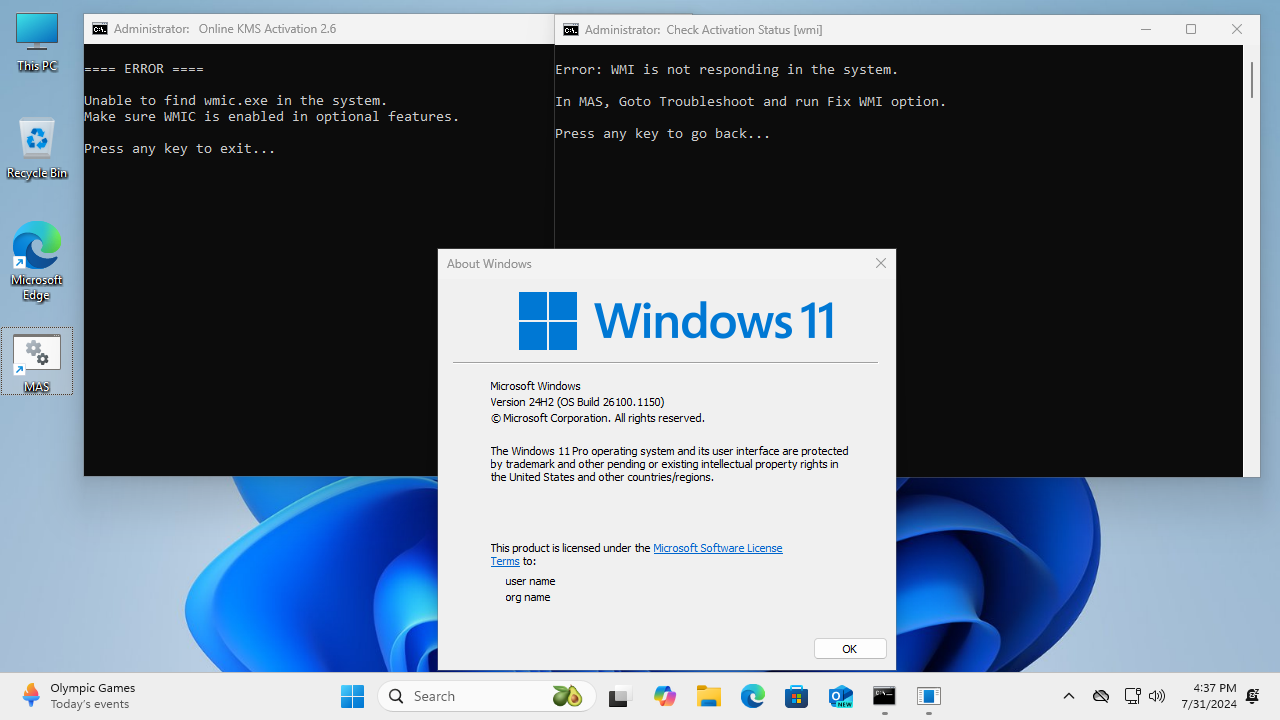
Task: Open the Olympic Games widget
Action: point(78,696)
